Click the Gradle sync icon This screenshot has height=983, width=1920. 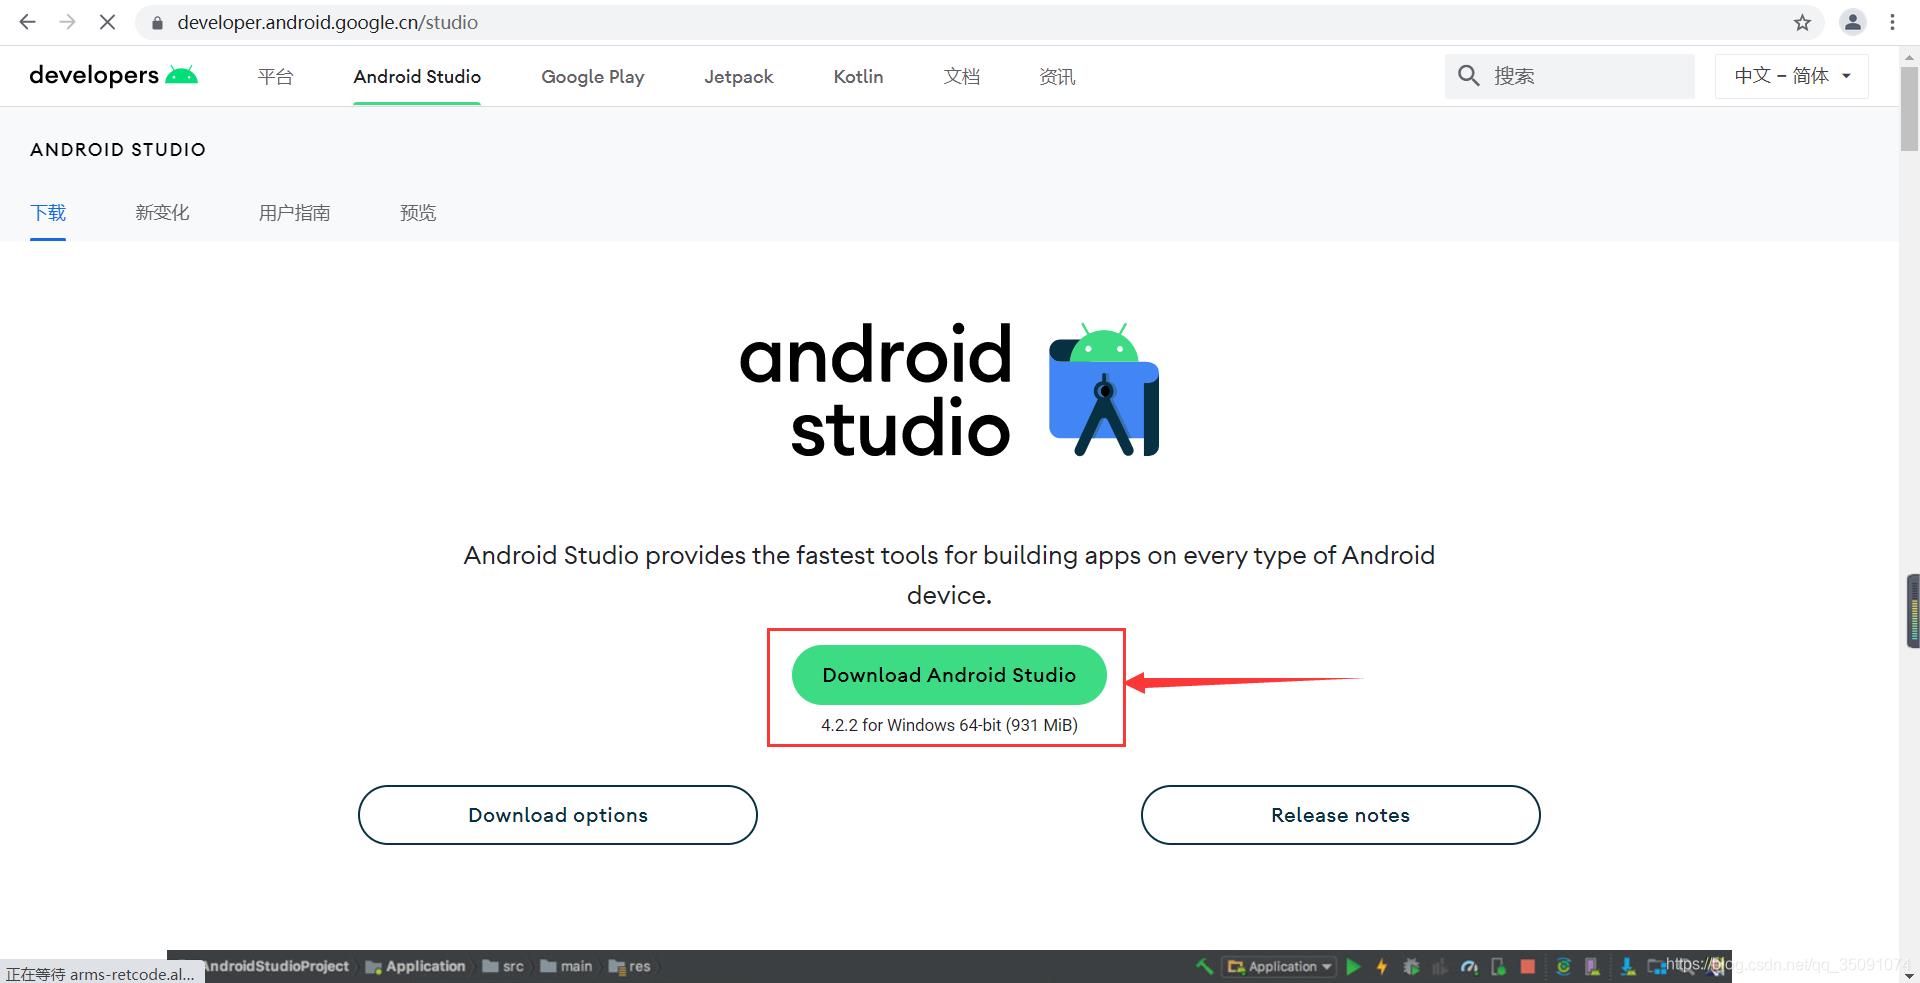tap(1563, 966)
